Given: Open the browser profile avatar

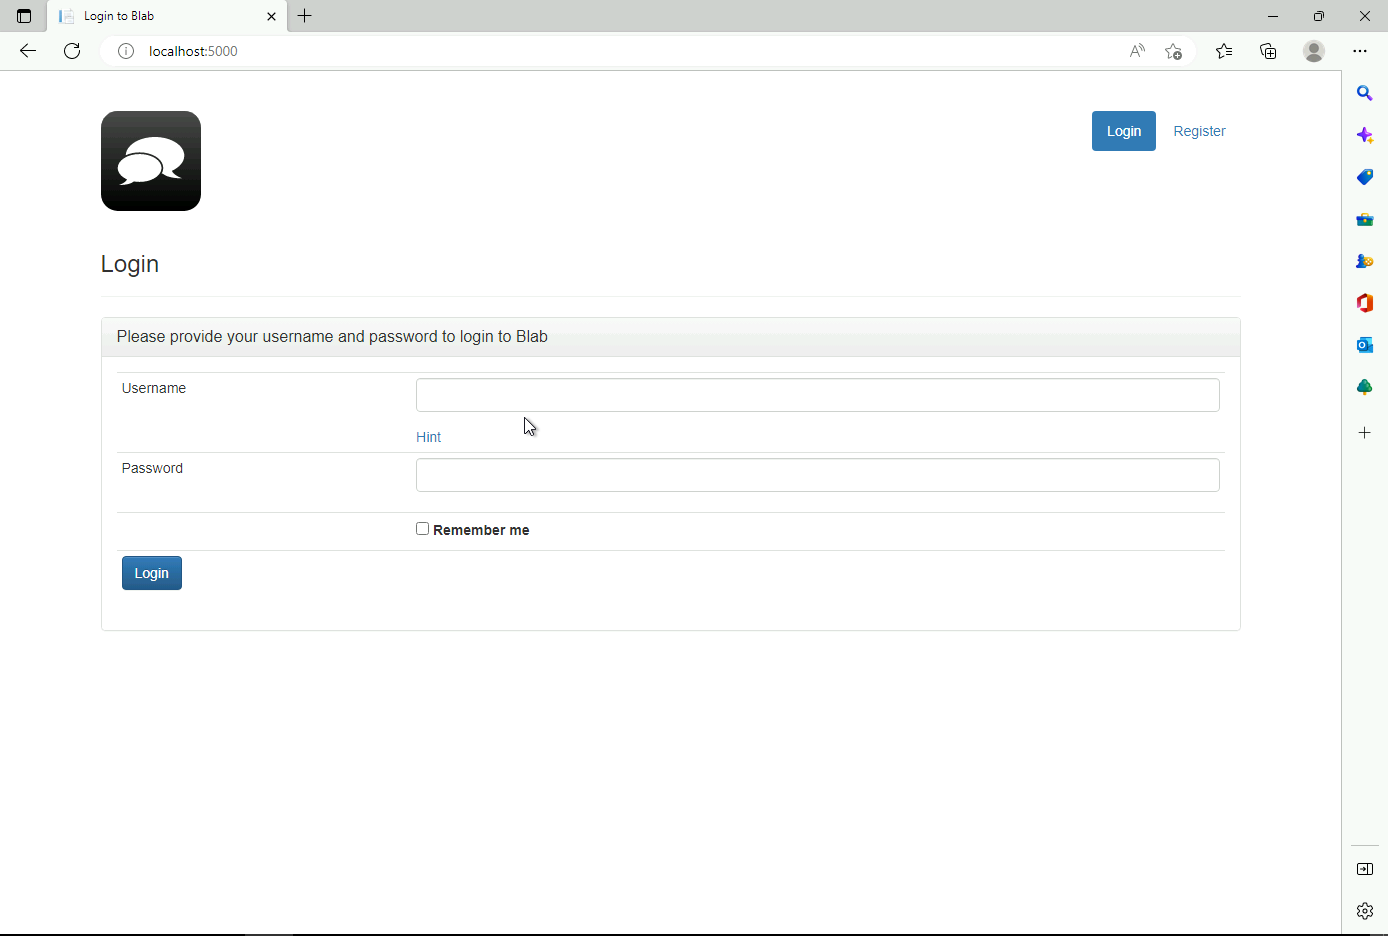Looking at the screenshot, I should tap(1314, 51).
